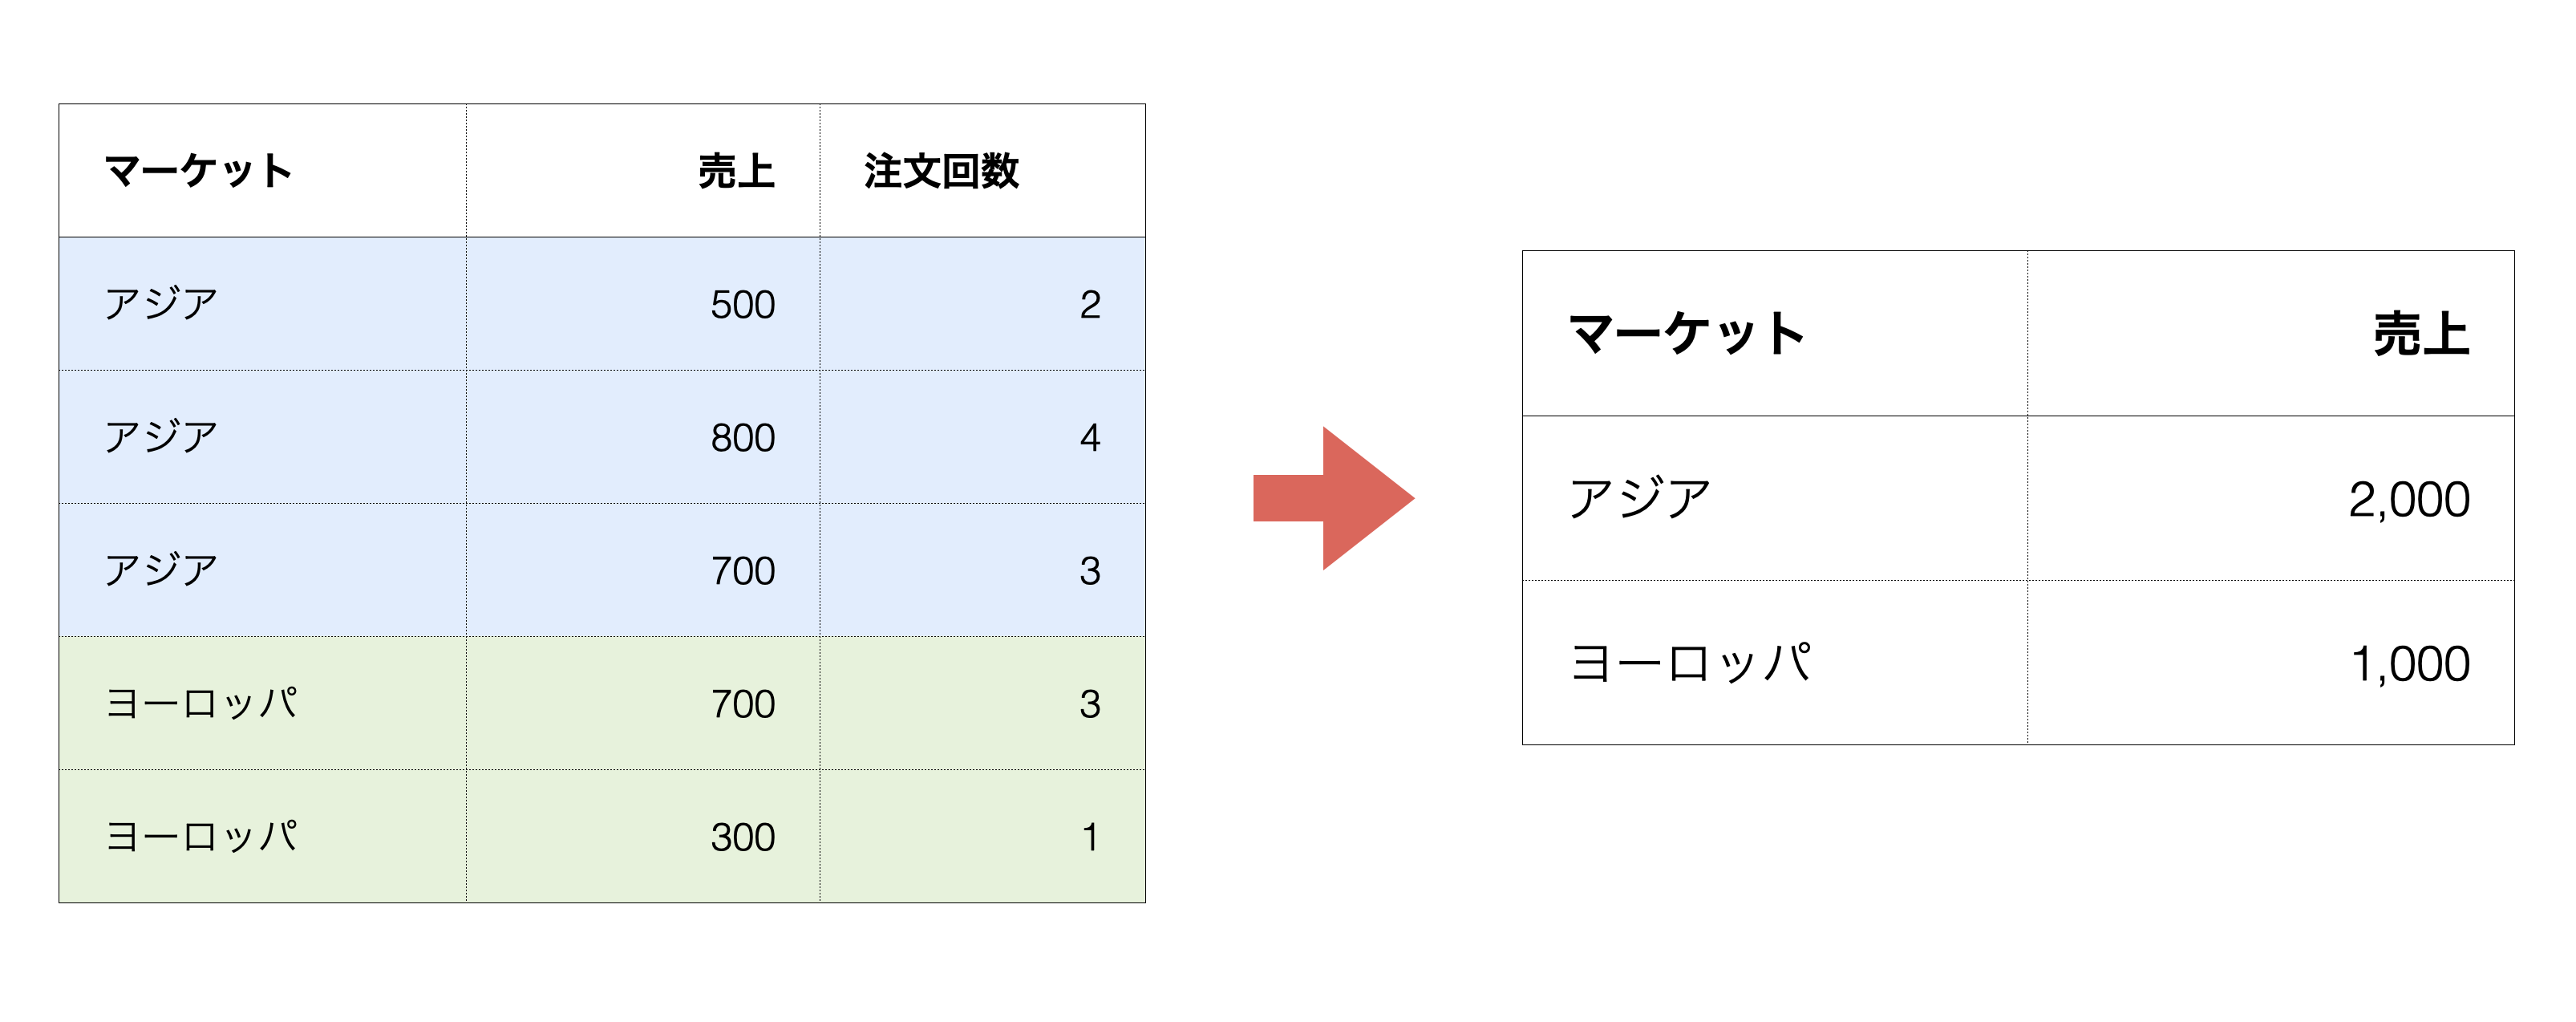
Task: Click the sales cell containing 300
Action: coord(742,837)
